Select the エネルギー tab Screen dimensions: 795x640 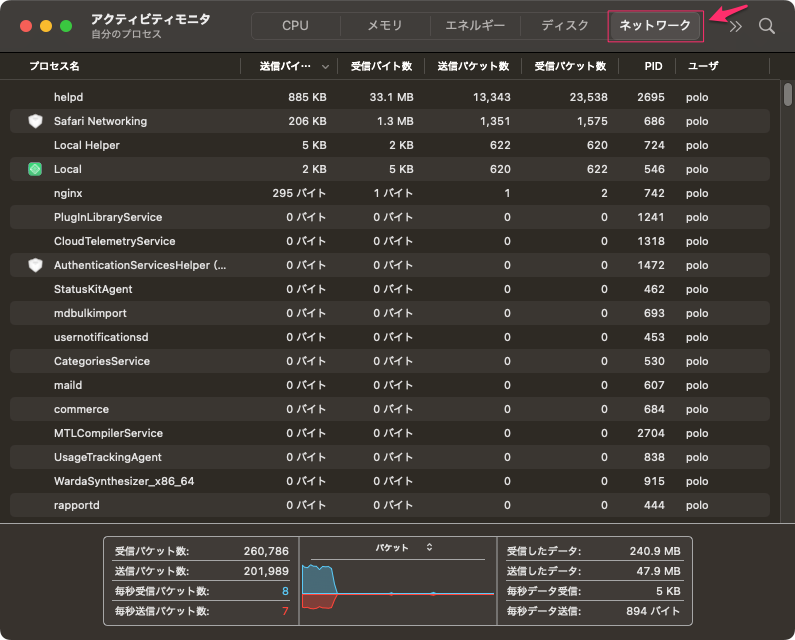click(x=475, y=26)
